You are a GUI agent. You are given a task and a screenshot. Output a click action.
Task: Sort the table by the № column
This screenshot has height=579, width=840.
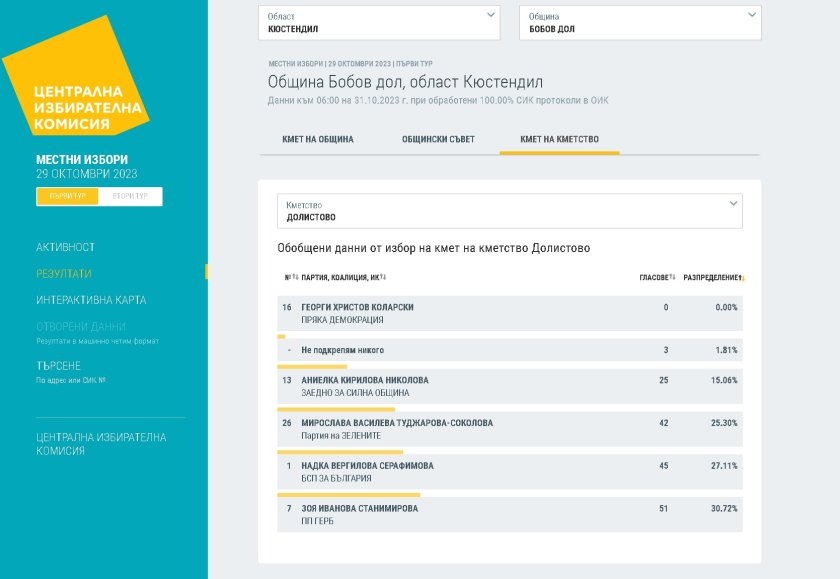click(x=291, y=277)
